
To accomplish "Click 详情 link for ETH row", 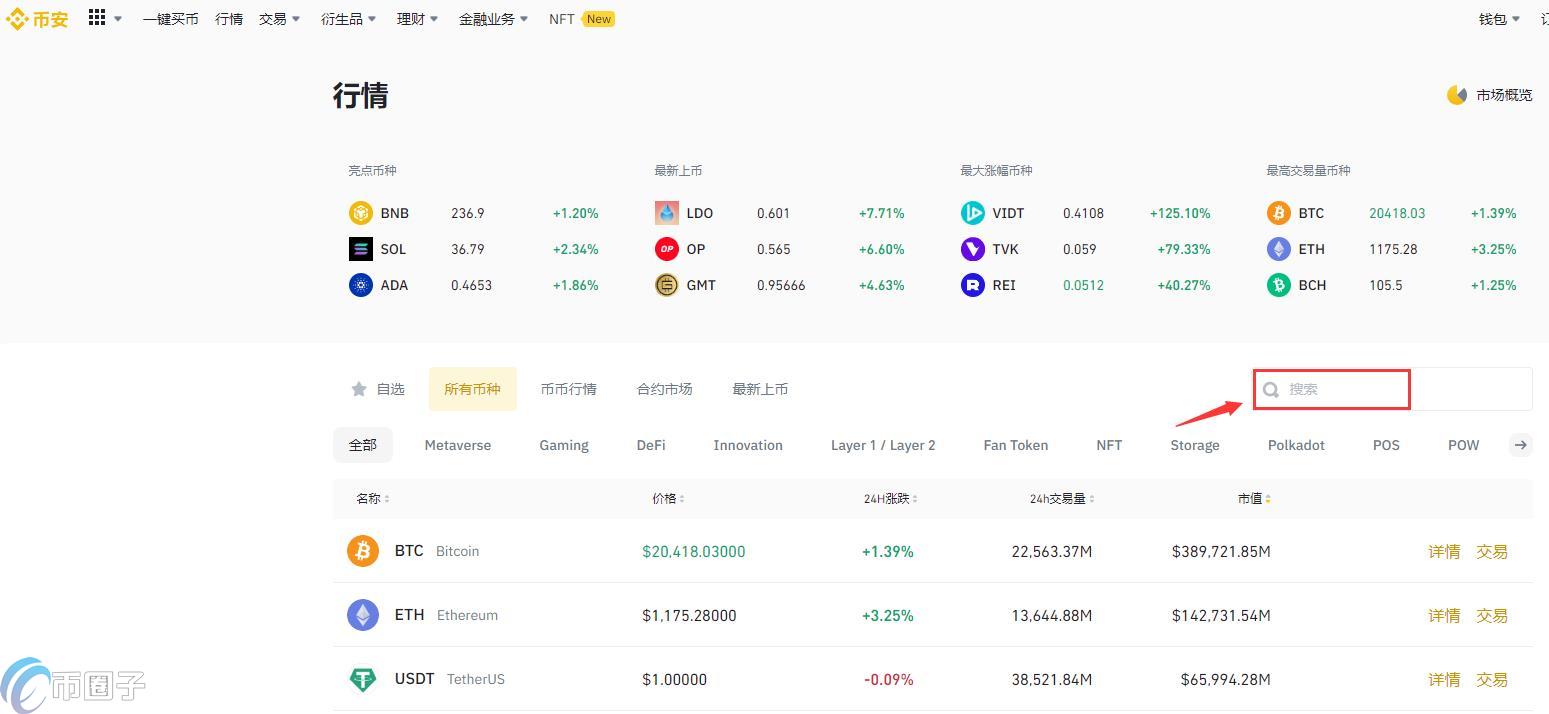I will click(1443, 615).
